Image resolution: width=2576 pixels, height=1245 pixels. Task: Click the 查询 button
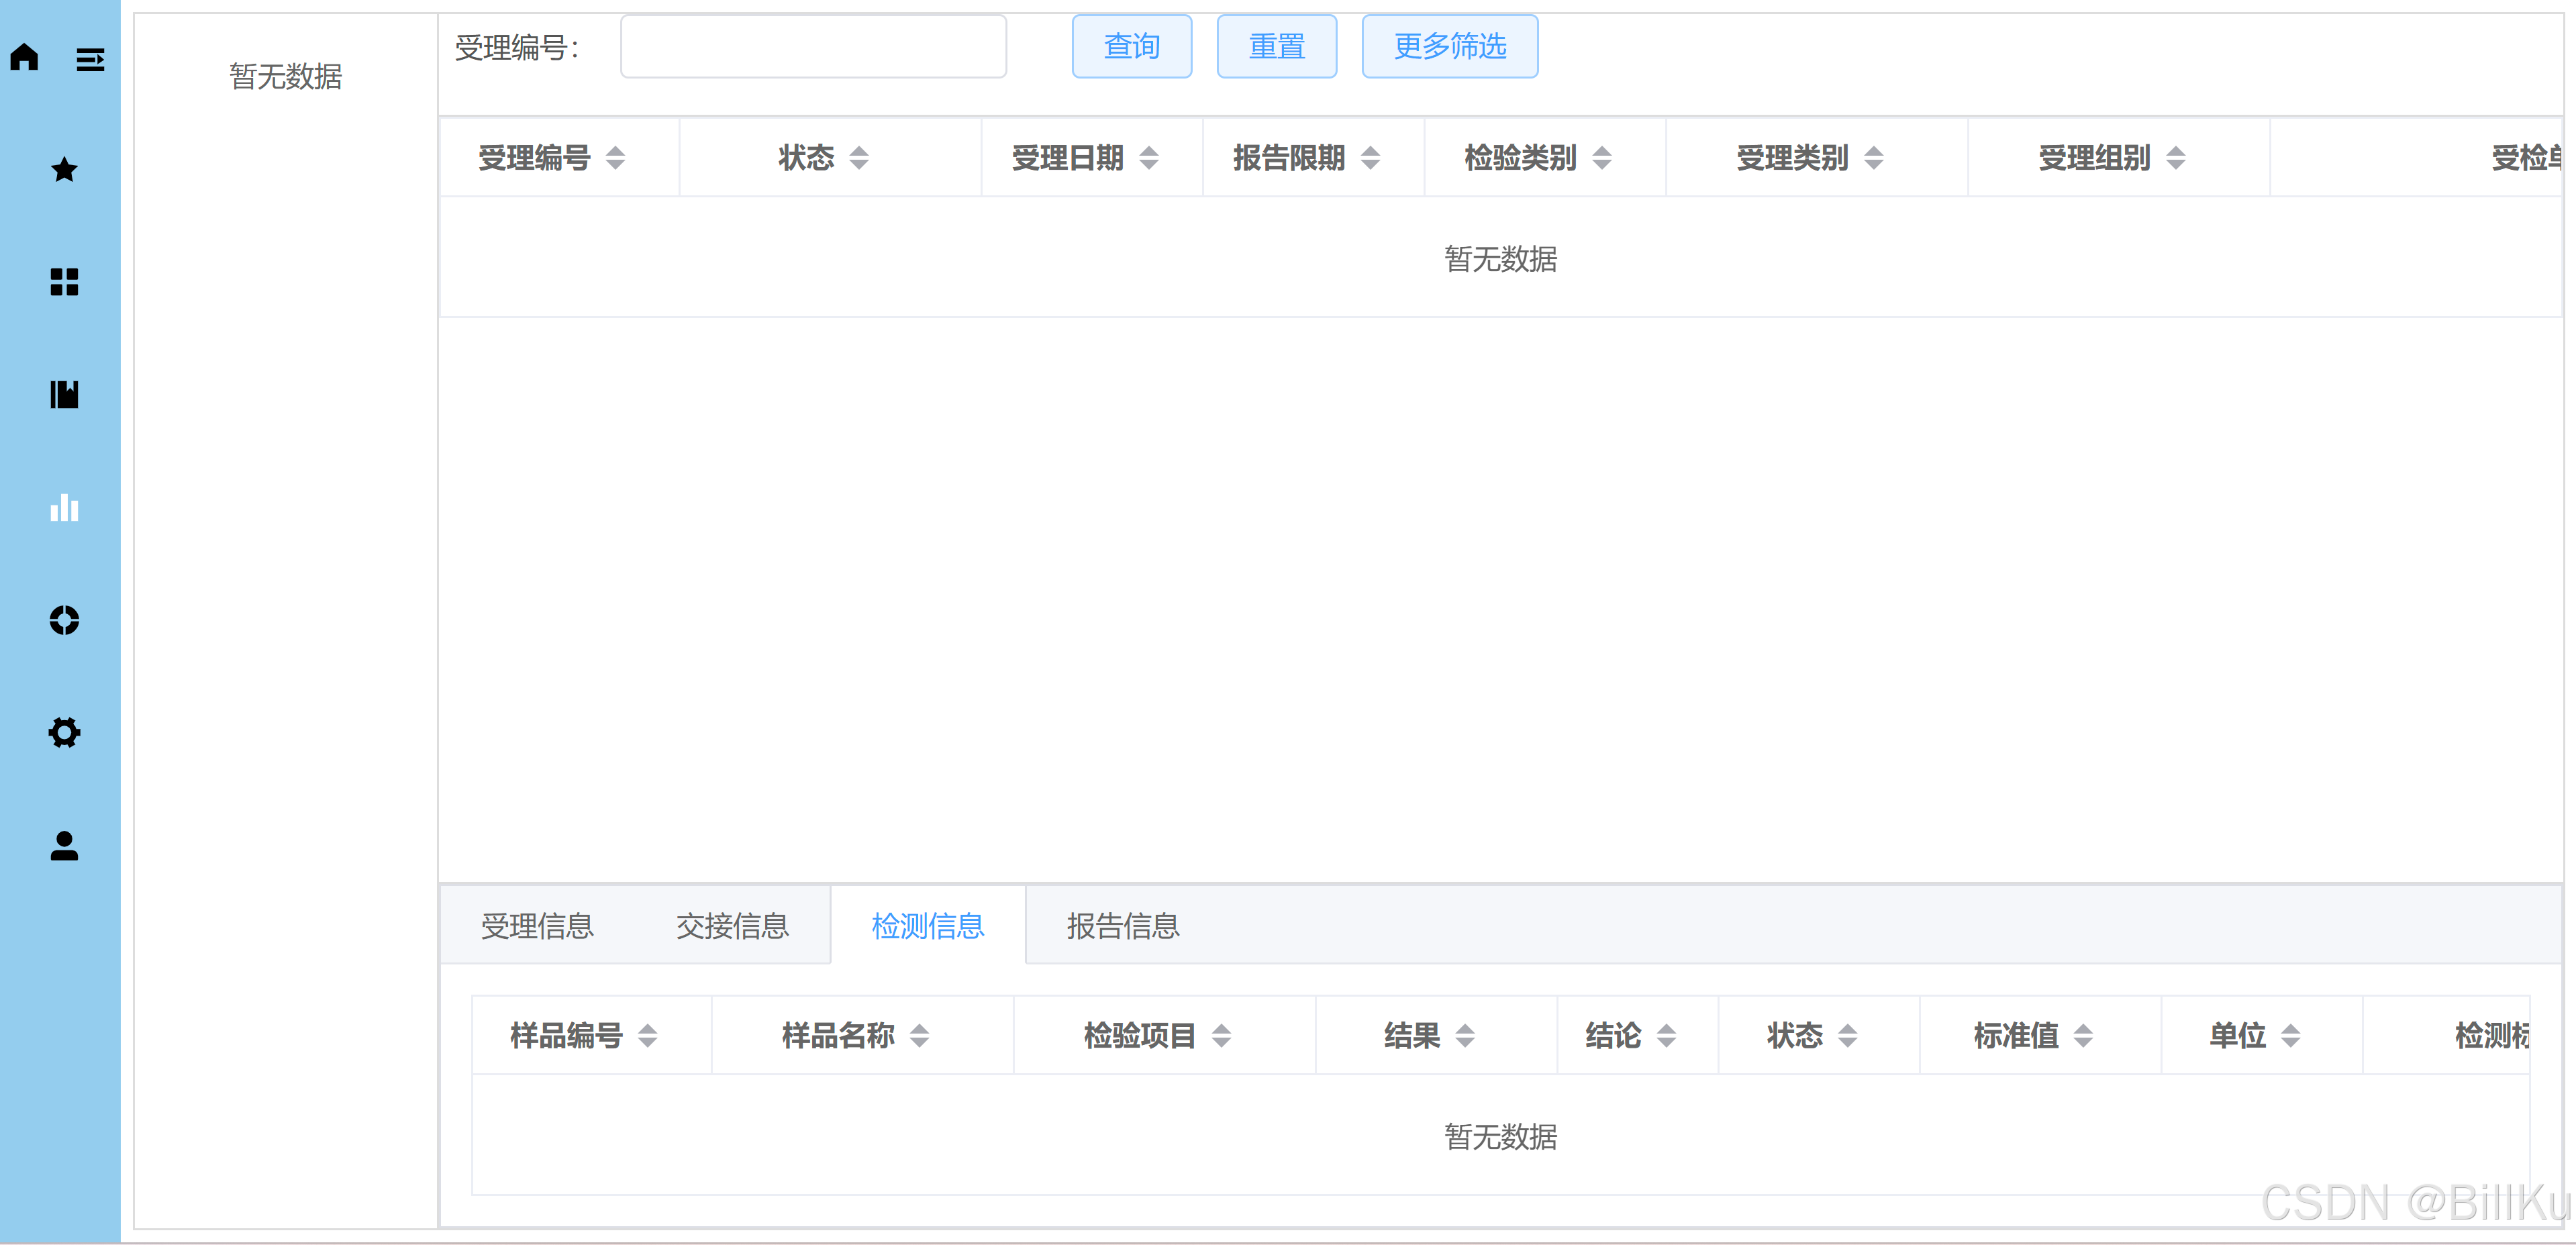coord(1131,46)
